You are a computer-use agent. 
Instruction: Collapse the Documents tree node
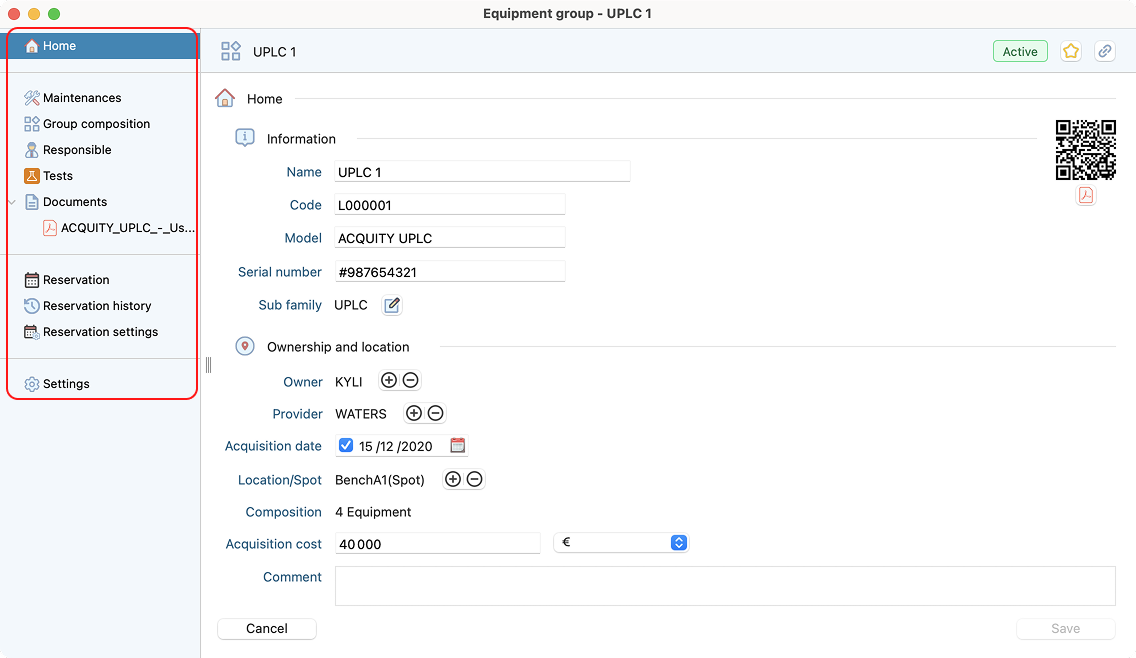point(12,202)
